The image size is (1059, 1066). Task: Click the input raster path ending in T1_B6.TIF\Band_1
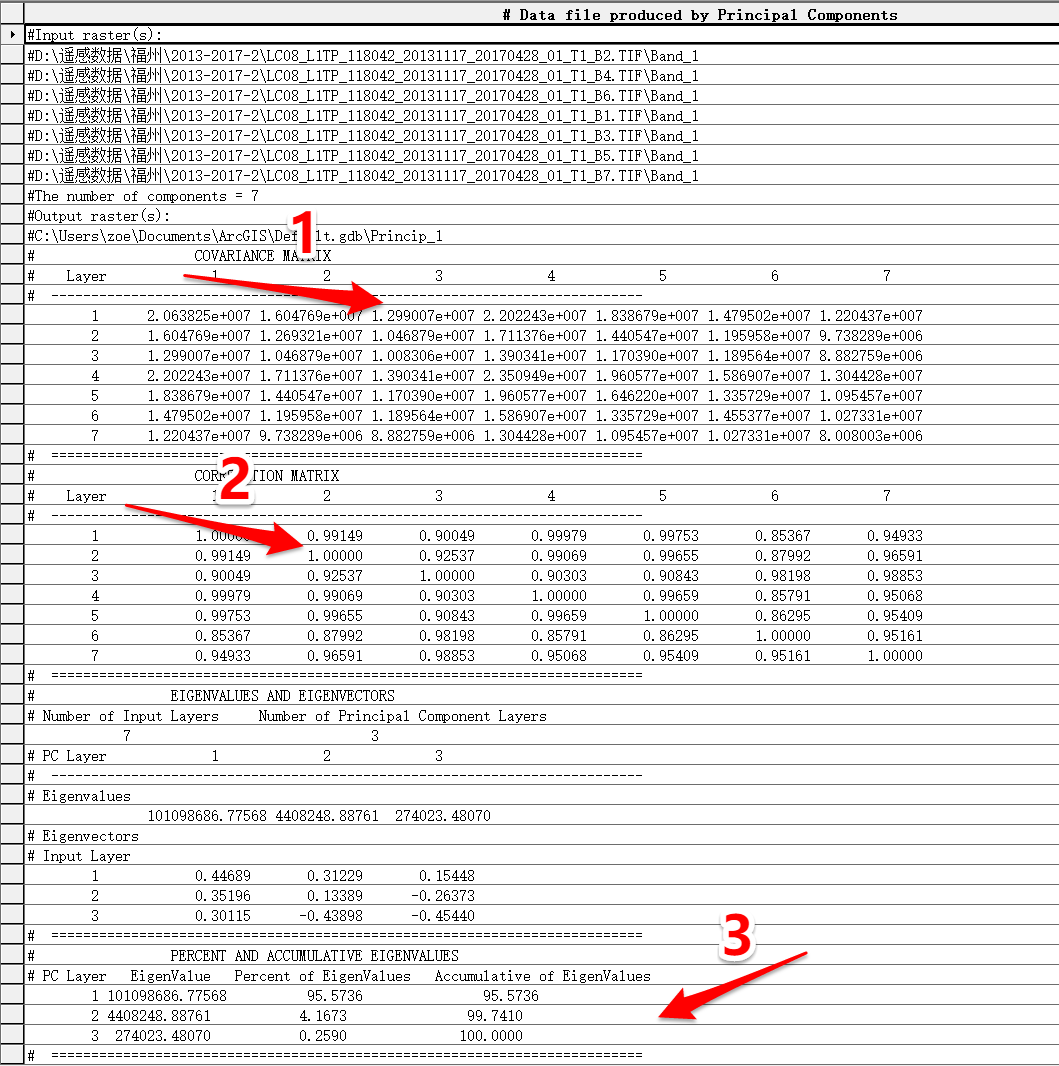point(363,96)
